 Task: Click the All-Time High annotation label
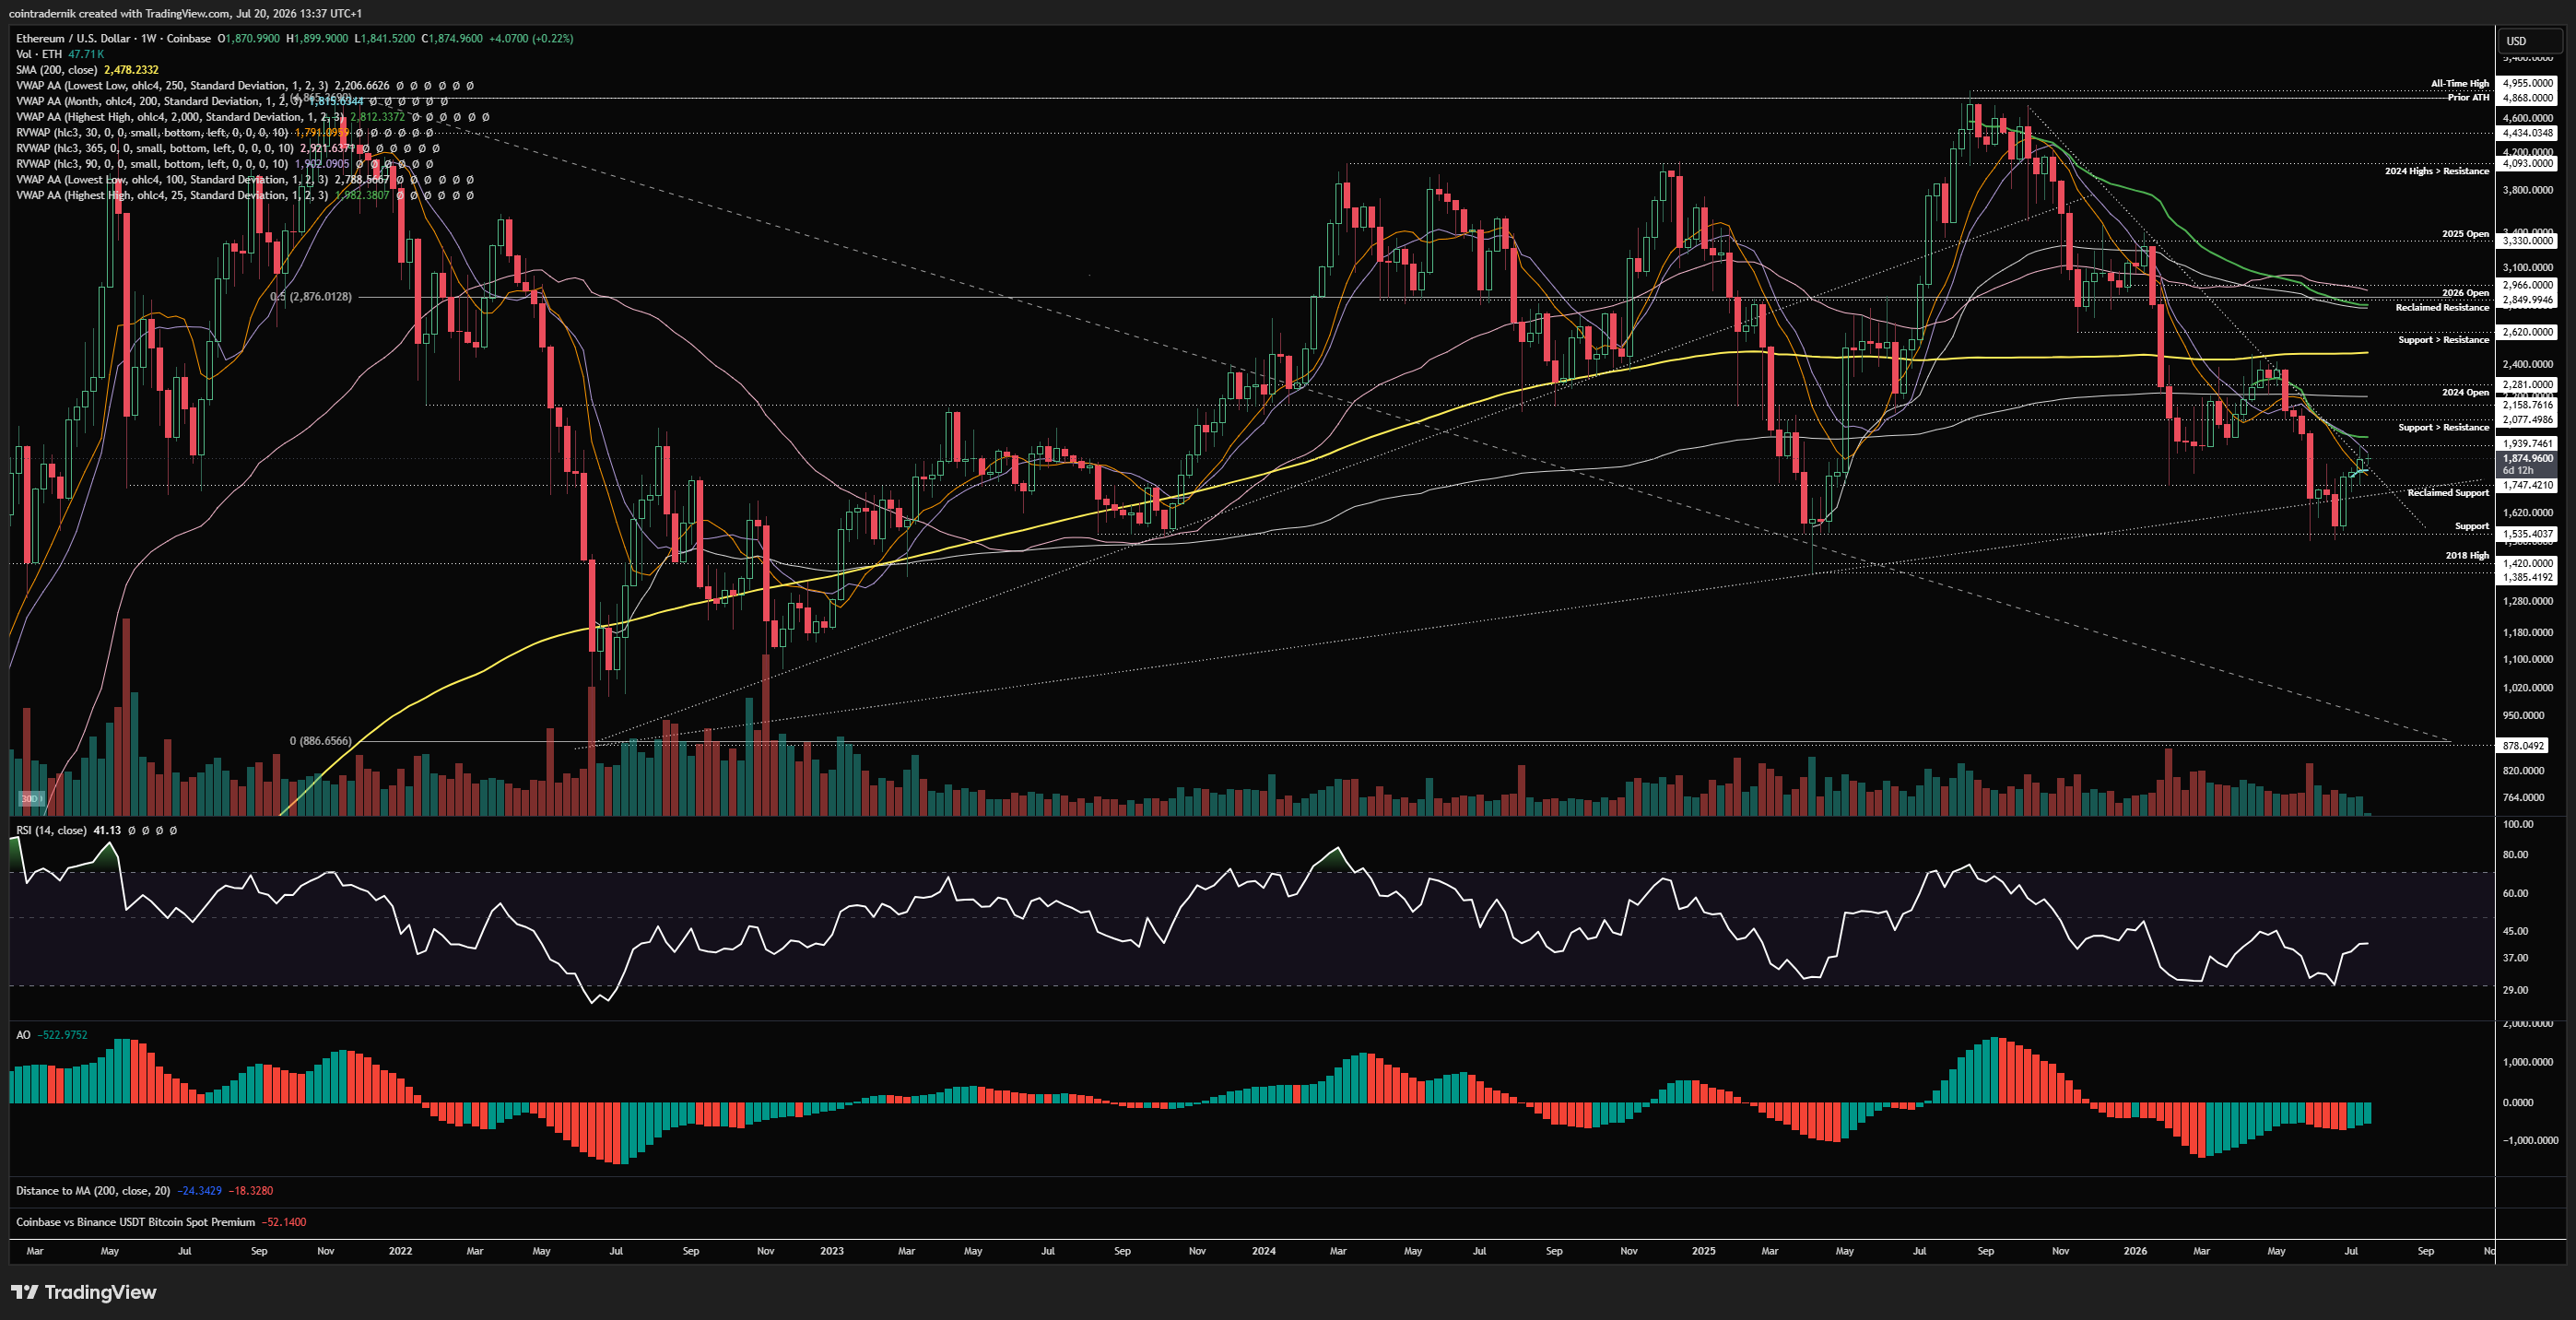pyautogui.click(x=2460, y=84)
